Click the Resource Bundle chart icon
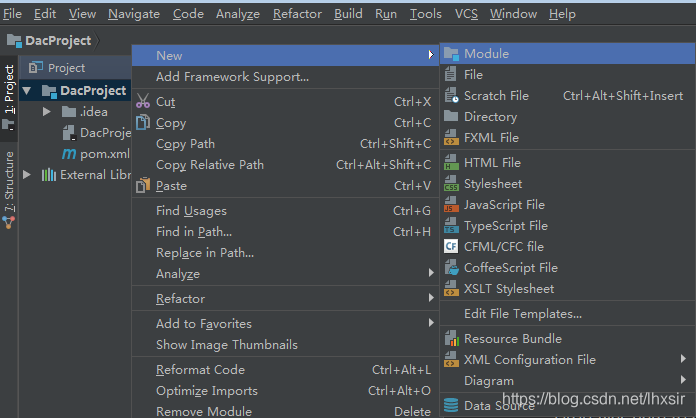Viewport: 696px width, 418px height. tap(451, 339)
